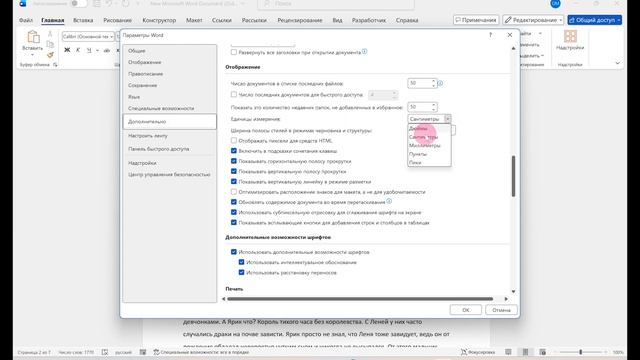Click the Paste clipboard icon in ribbon
Screen dimensions: 640x360
click(33, 37)
